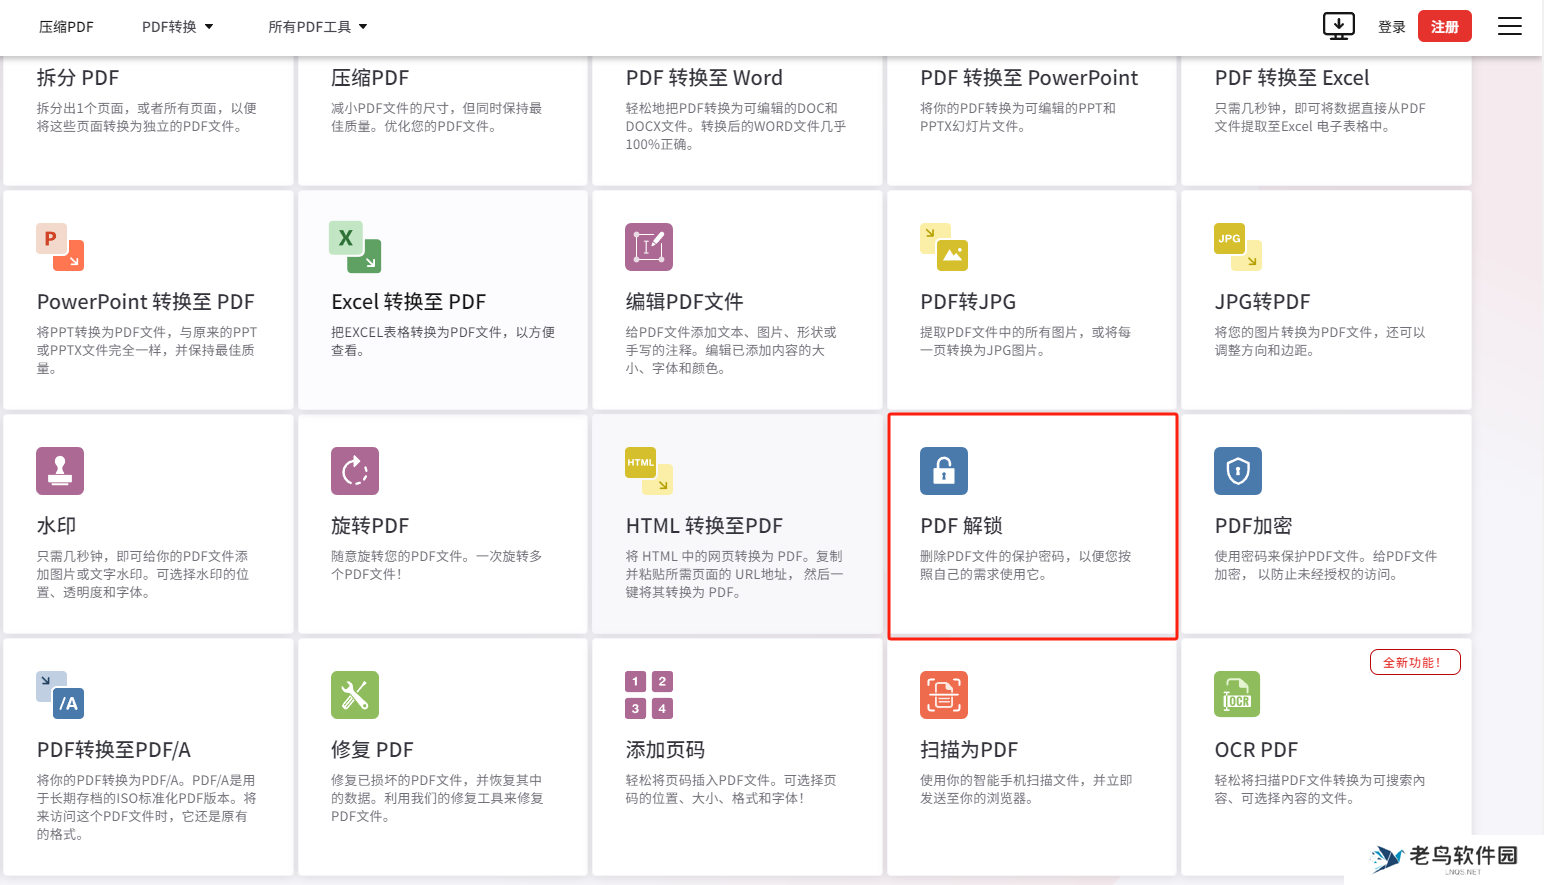
Task: Open the PDF 转换至 PowerPoint title
Action: (x=1029, y=78)
